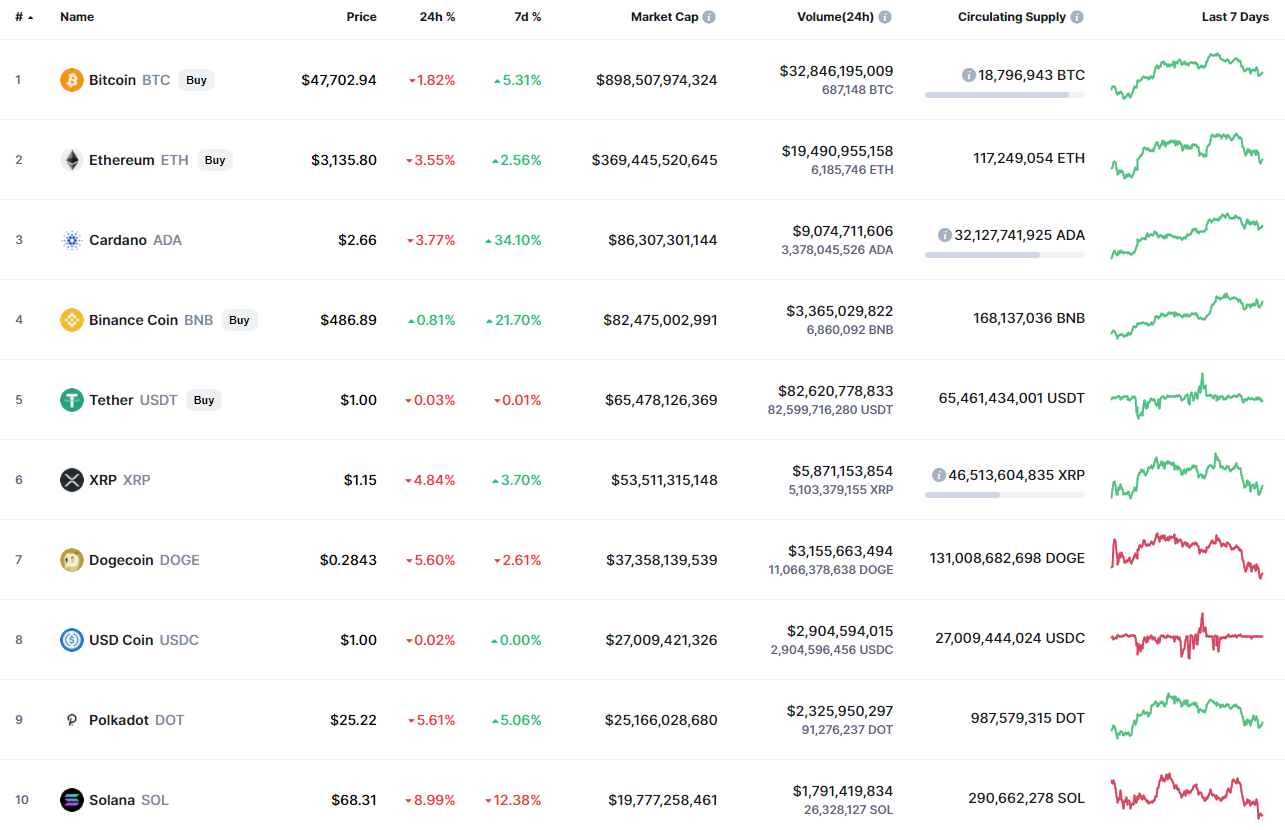Open Dogecoin's red 7-day sparkline chart
The width and height of the screenshot is (1285, 830).
point(1187,555)
